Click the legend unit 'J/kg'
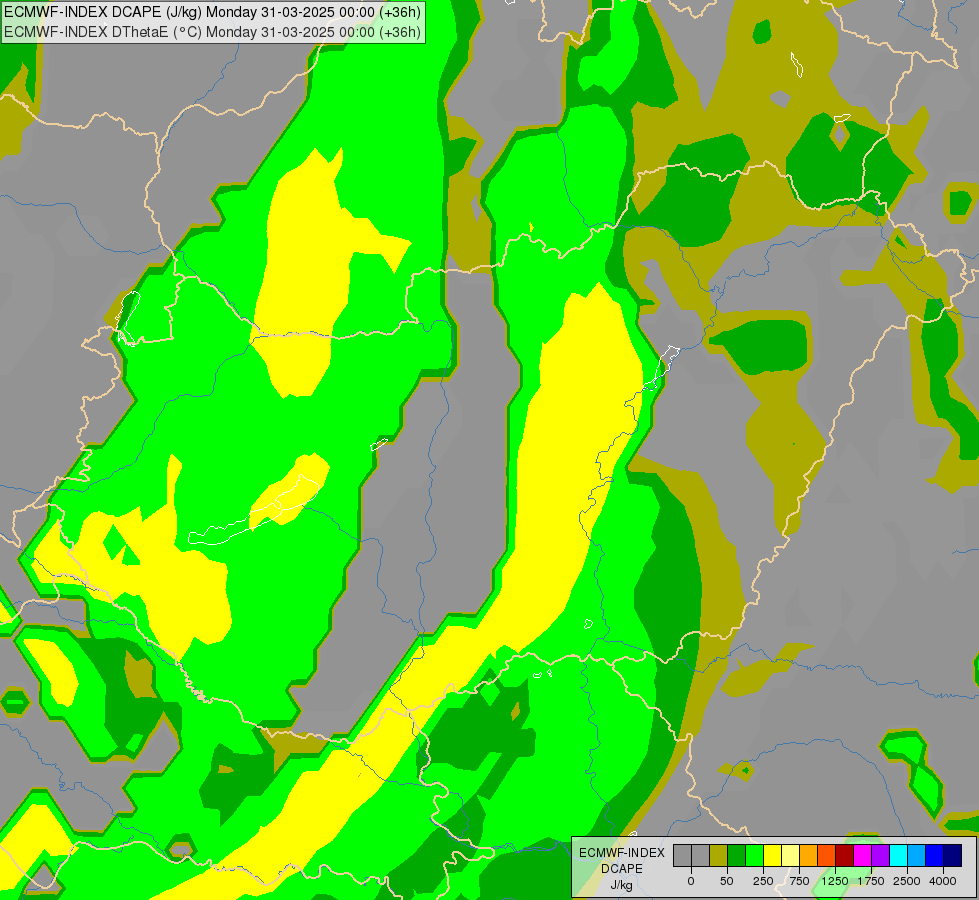This screenshot has width=979, height=900. tap(622, 885)
